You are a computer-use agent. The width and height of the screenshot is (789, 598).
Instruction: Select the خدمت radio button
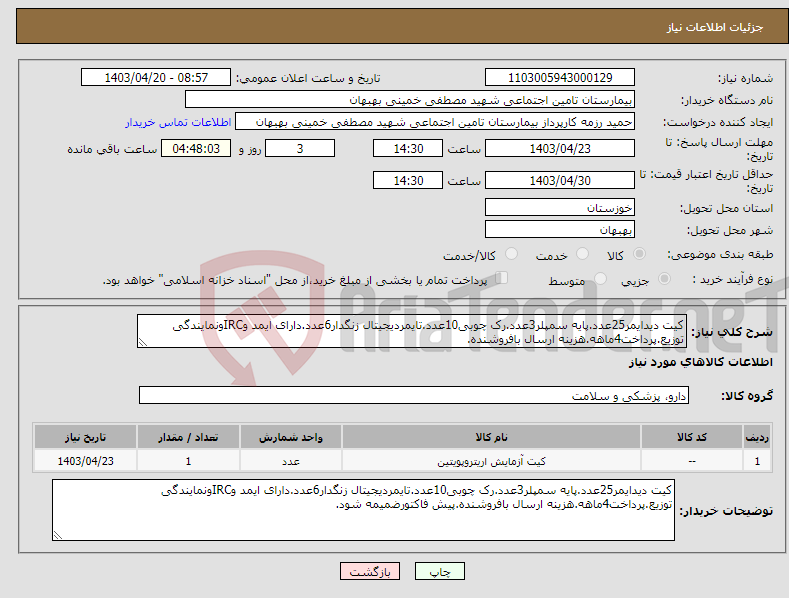[x=582, y=254]
